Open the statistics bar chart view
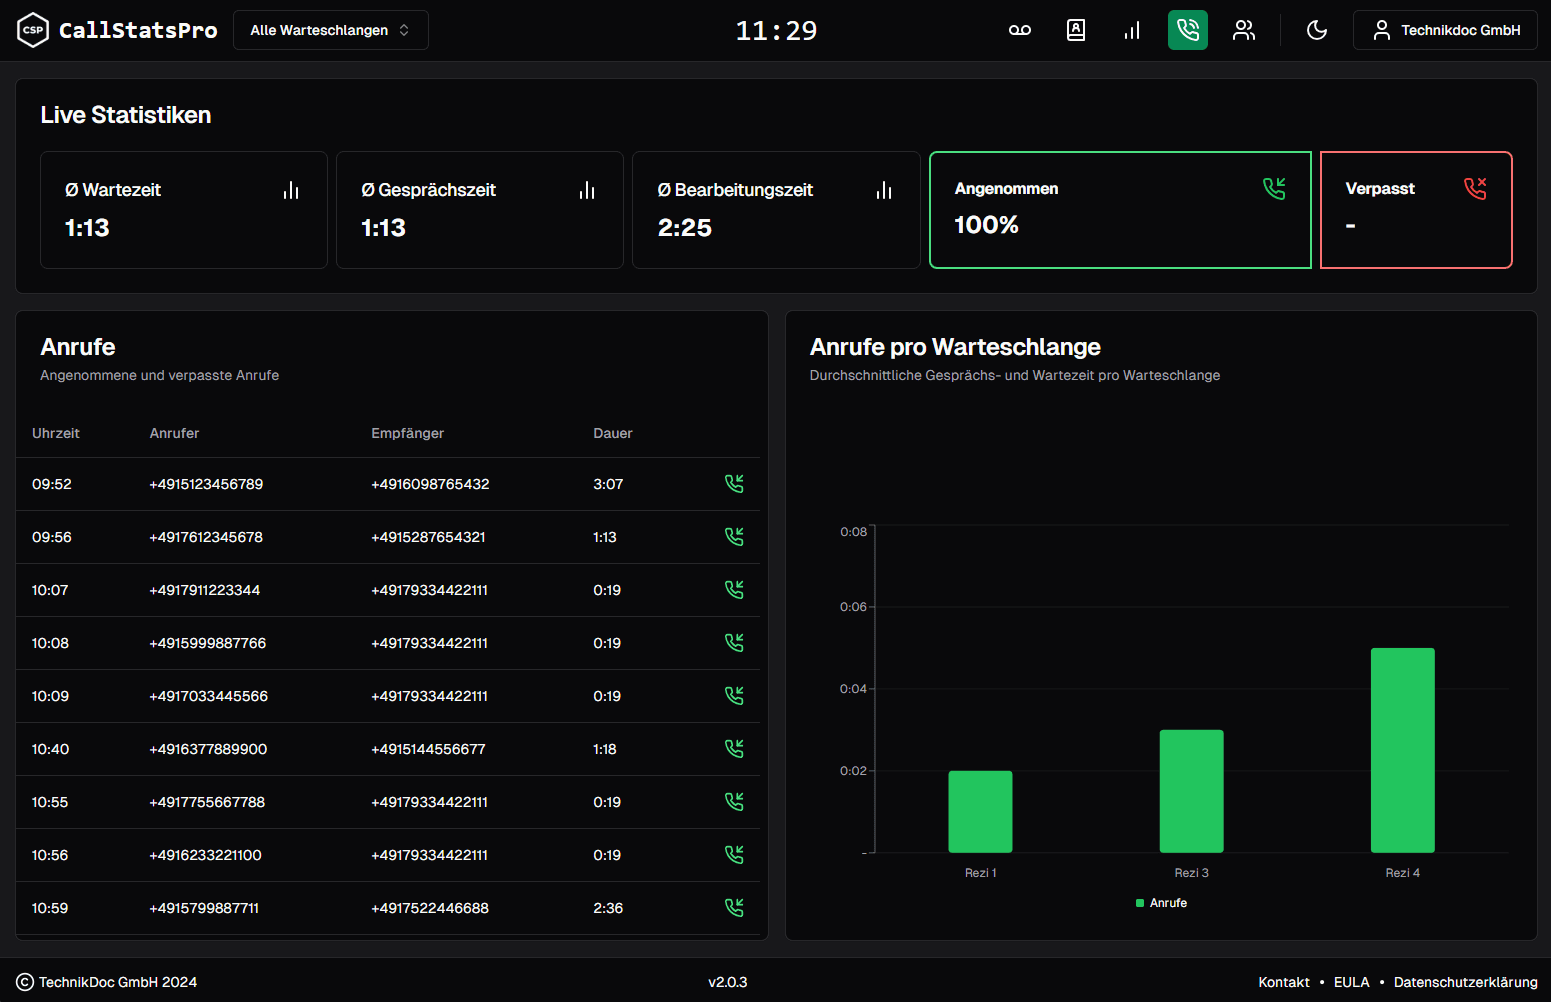 tap(1132, 30)
